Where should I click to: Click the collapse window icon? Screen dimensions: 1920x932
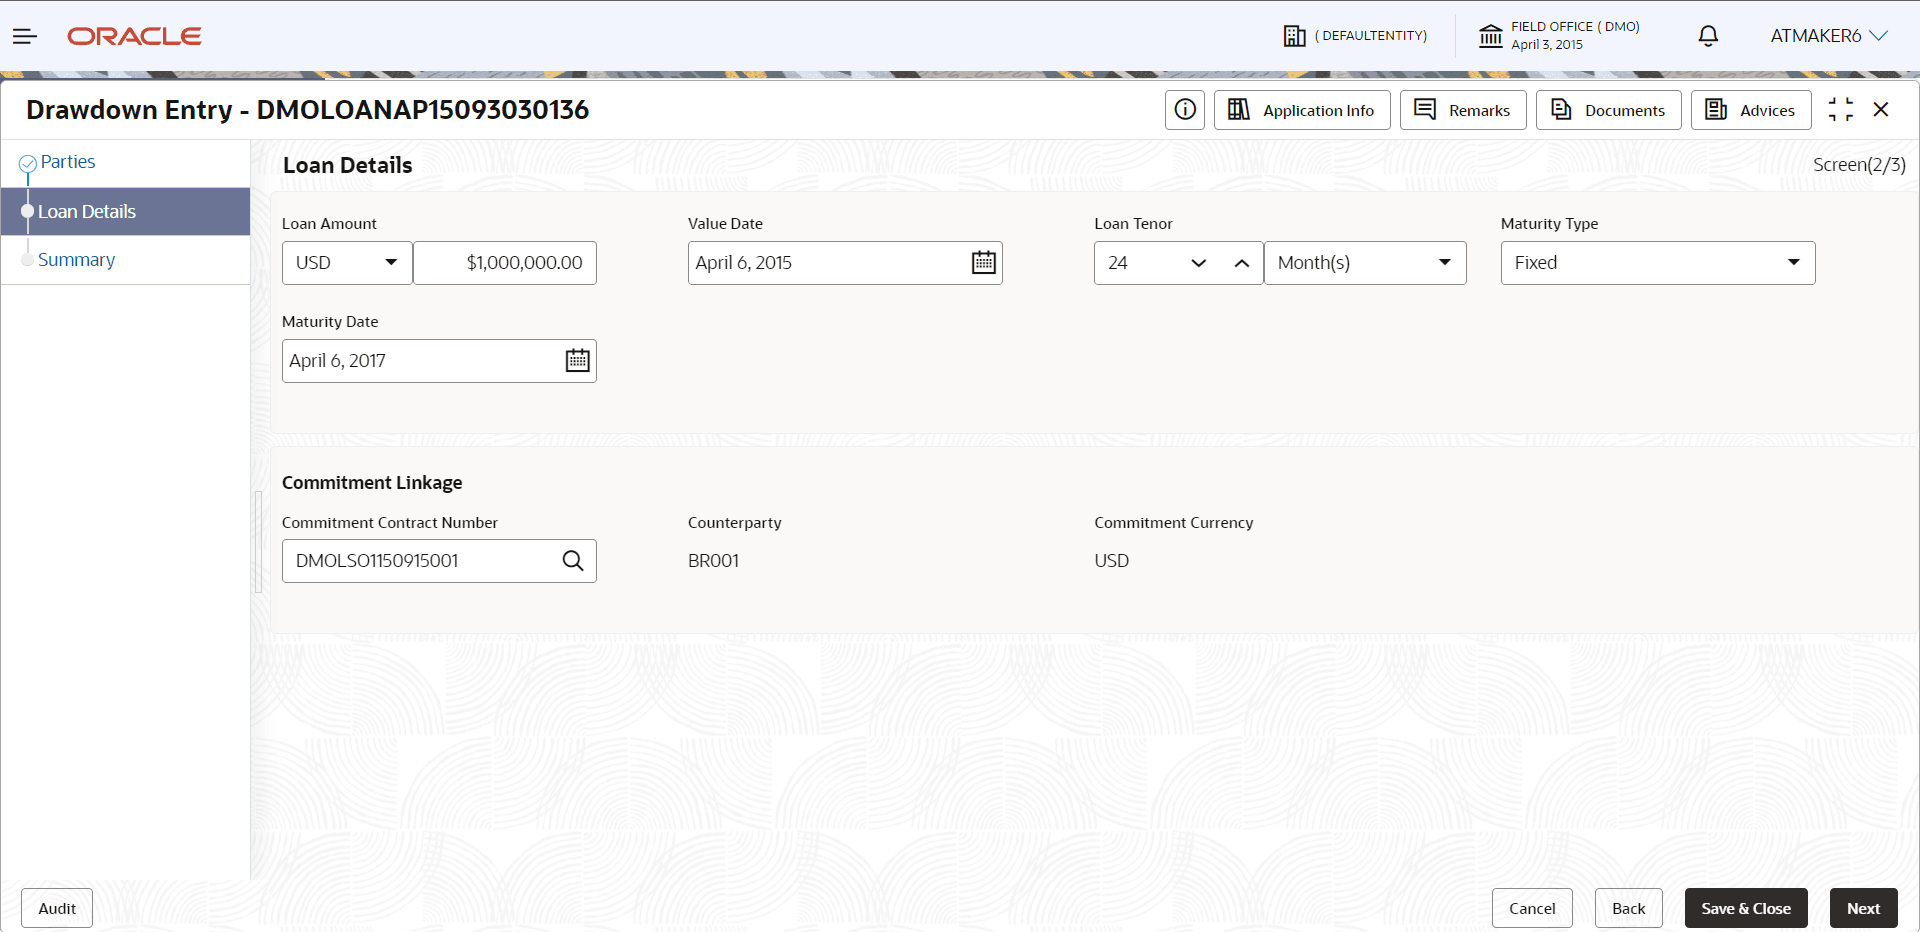[x=1841, y=110]
